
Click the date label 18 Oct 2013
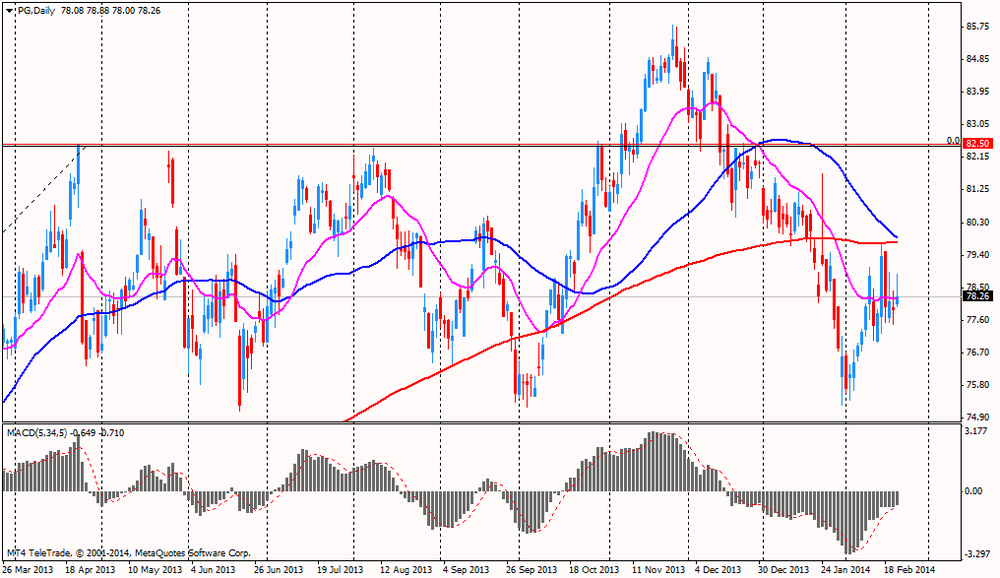594,569
